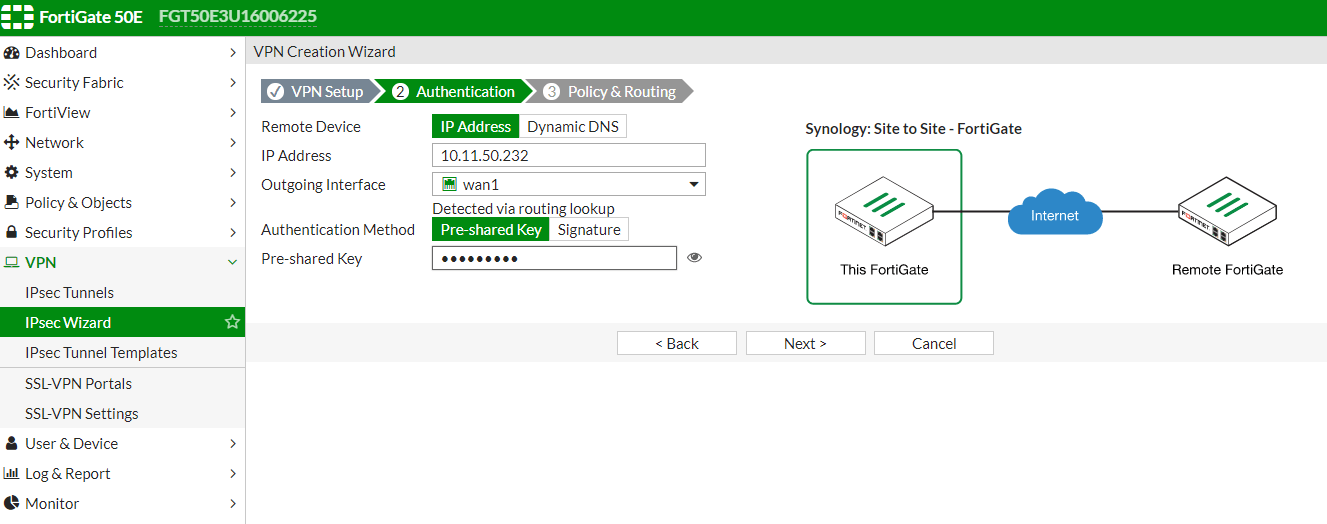This screenshot has width=1327, height=524.
Task: Click into the Pre-shared Key field
Action: [555, 258]
